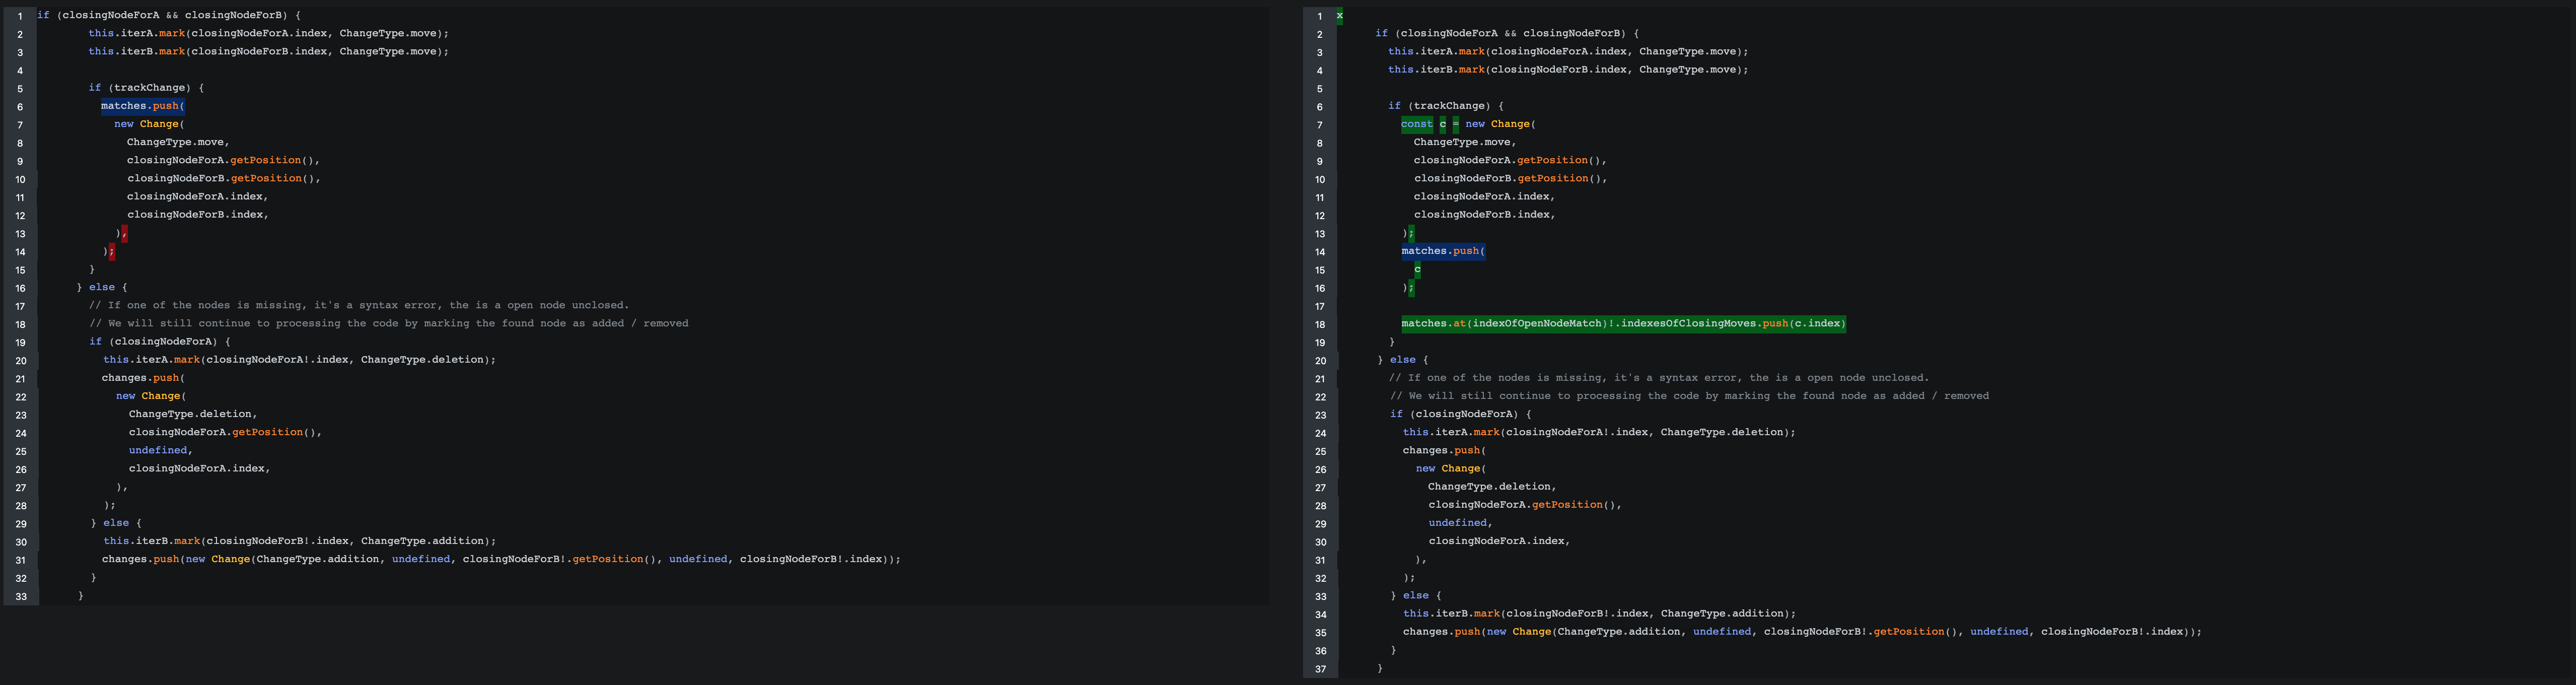Viewport: 2576px width, 685px height.
Task: Click line number 7 in right pane gutter
Action: (x=1320, y=125)
